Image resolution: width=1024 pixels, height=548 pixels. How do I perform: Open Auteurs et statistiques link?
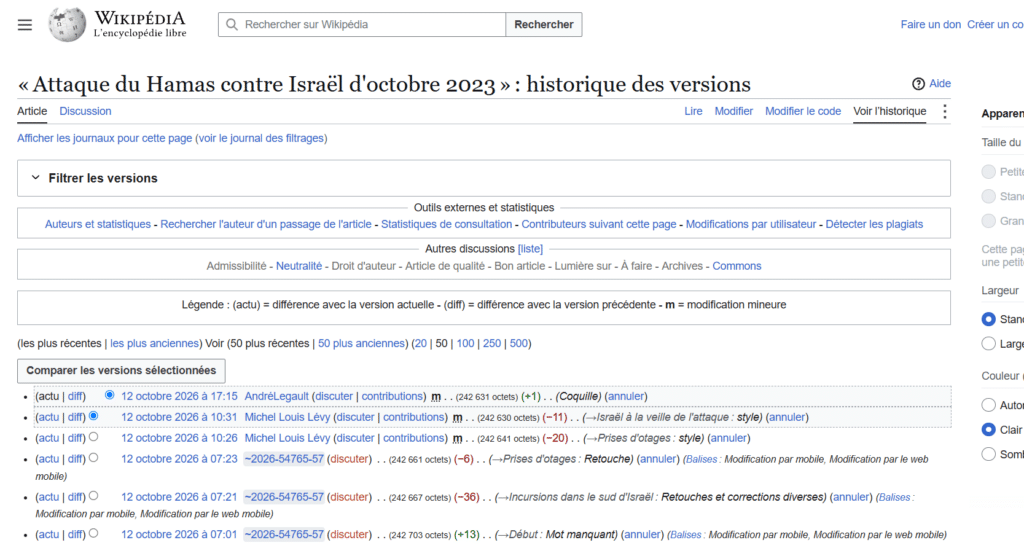click(98, 224)
